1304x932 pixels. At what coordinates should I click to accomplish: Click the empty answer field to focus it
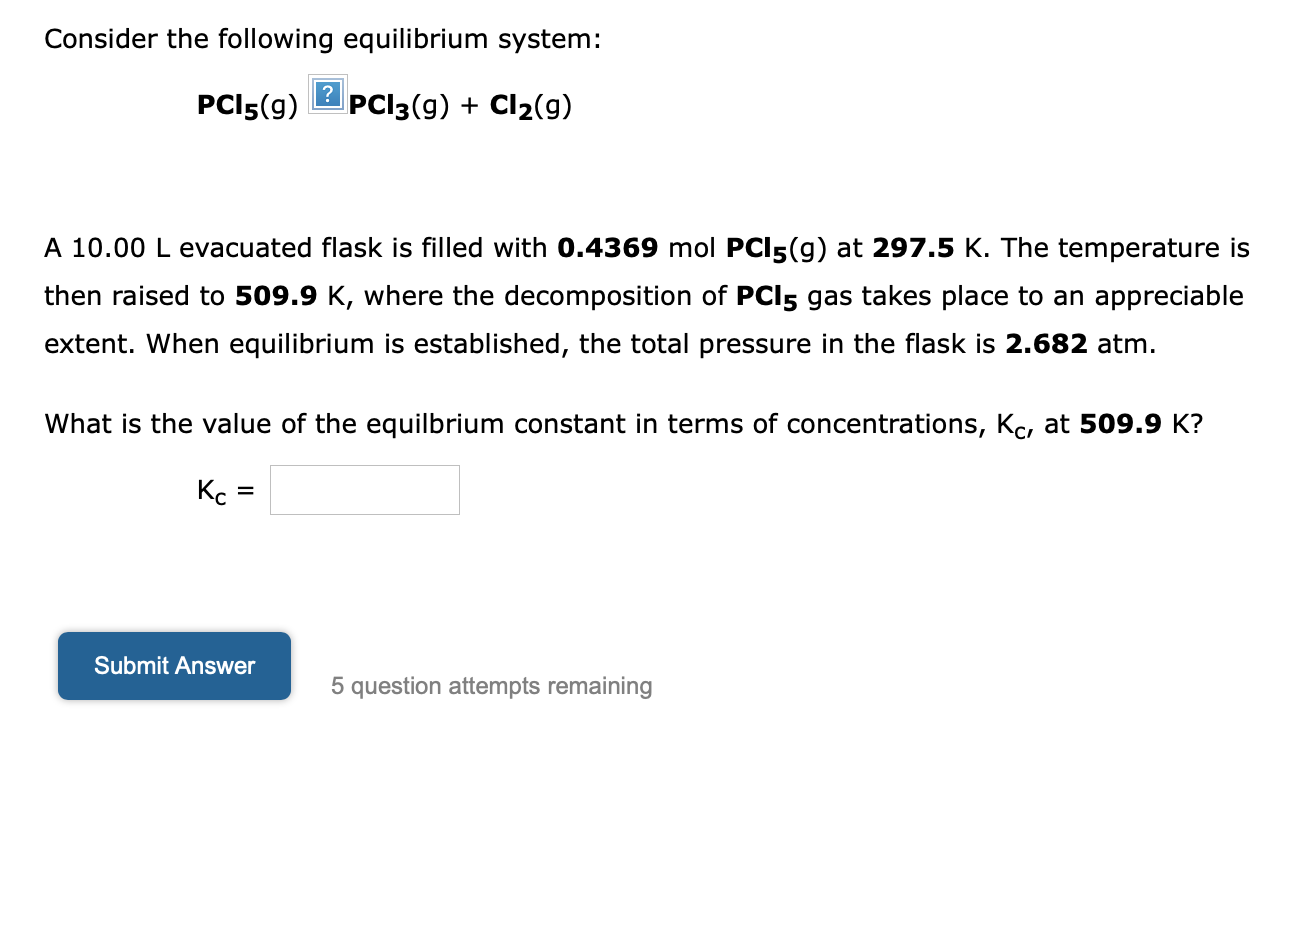(364, 490)
